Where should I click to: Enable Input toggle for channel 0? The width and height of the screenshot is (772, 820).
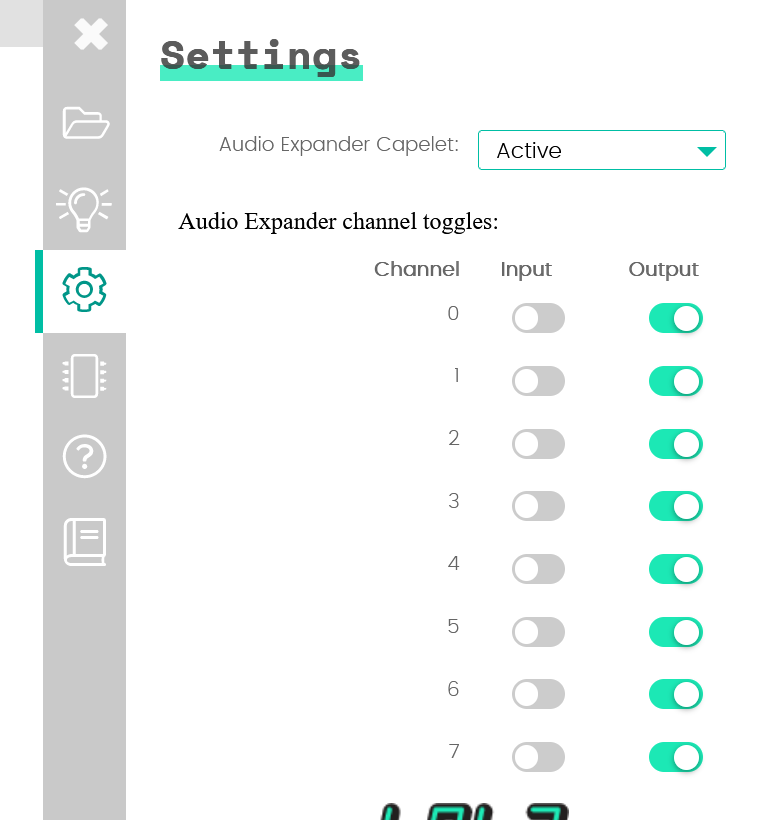click(x=538, y=319)
